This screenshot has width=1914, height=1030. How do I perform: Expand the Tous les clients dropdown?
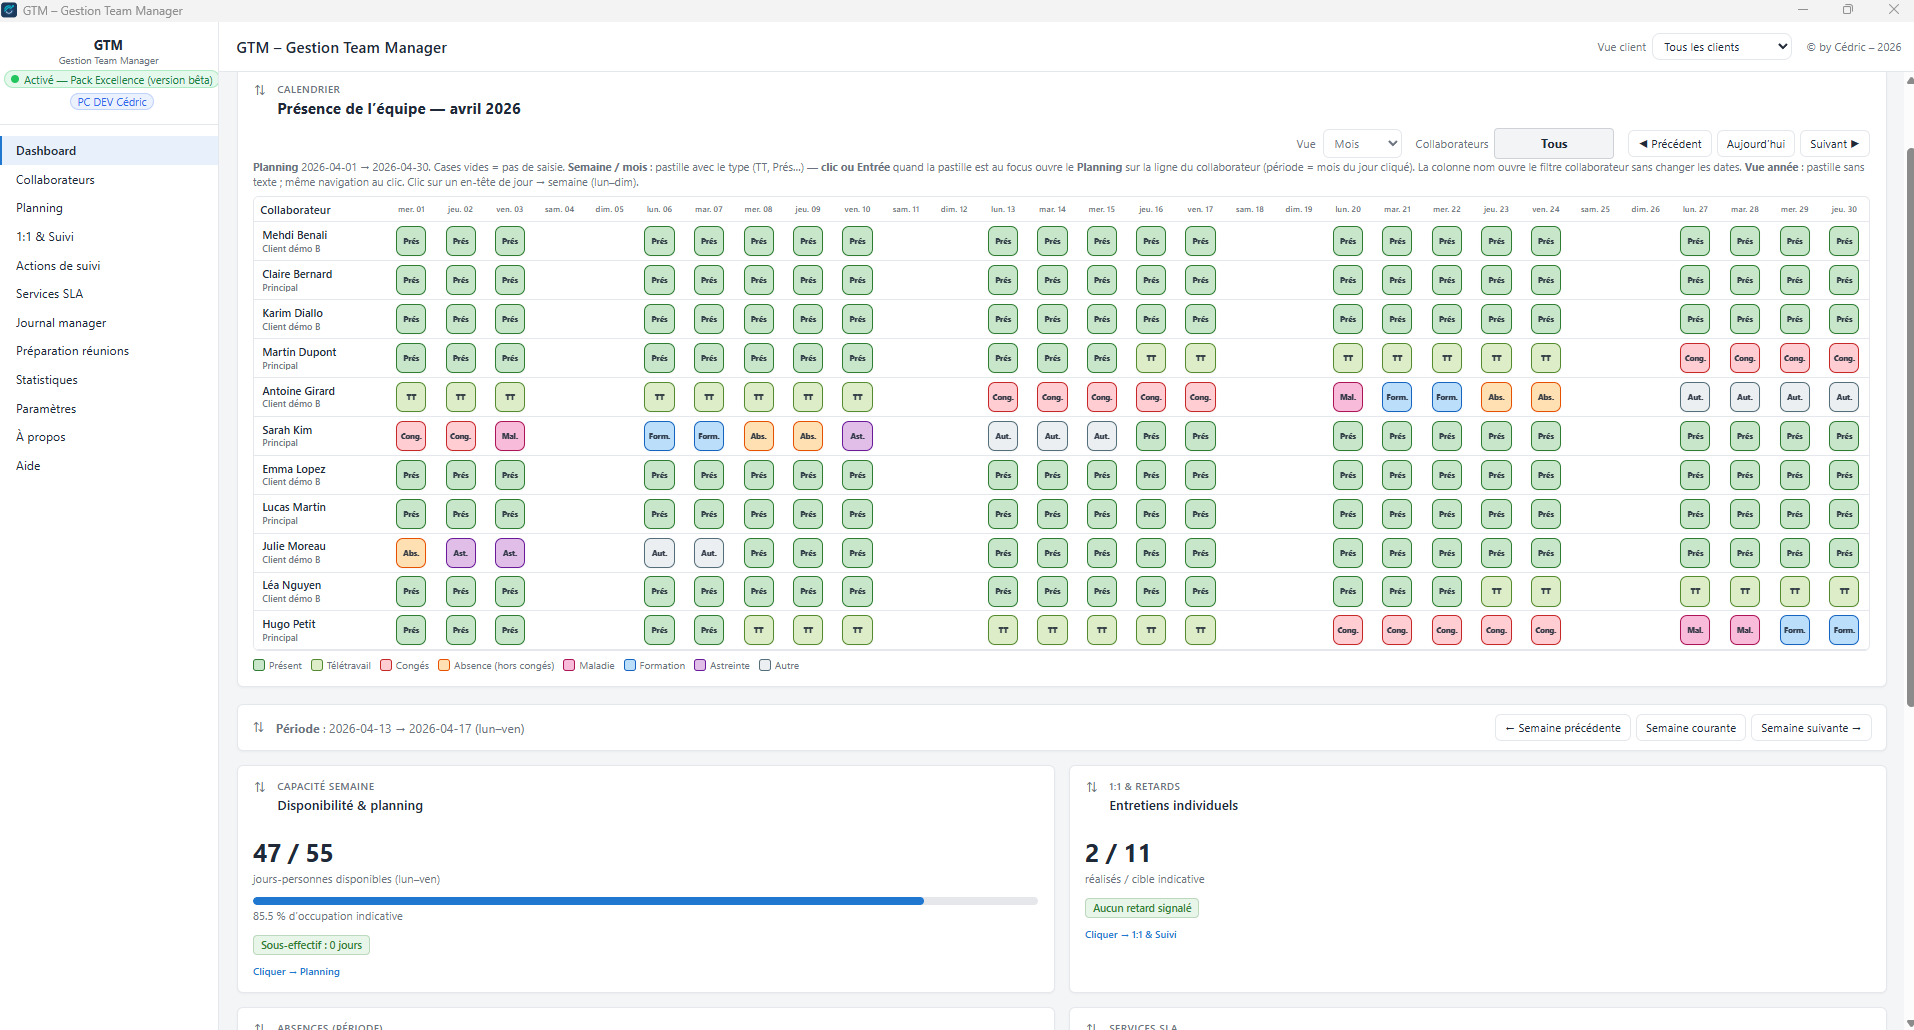(1721, 47)
